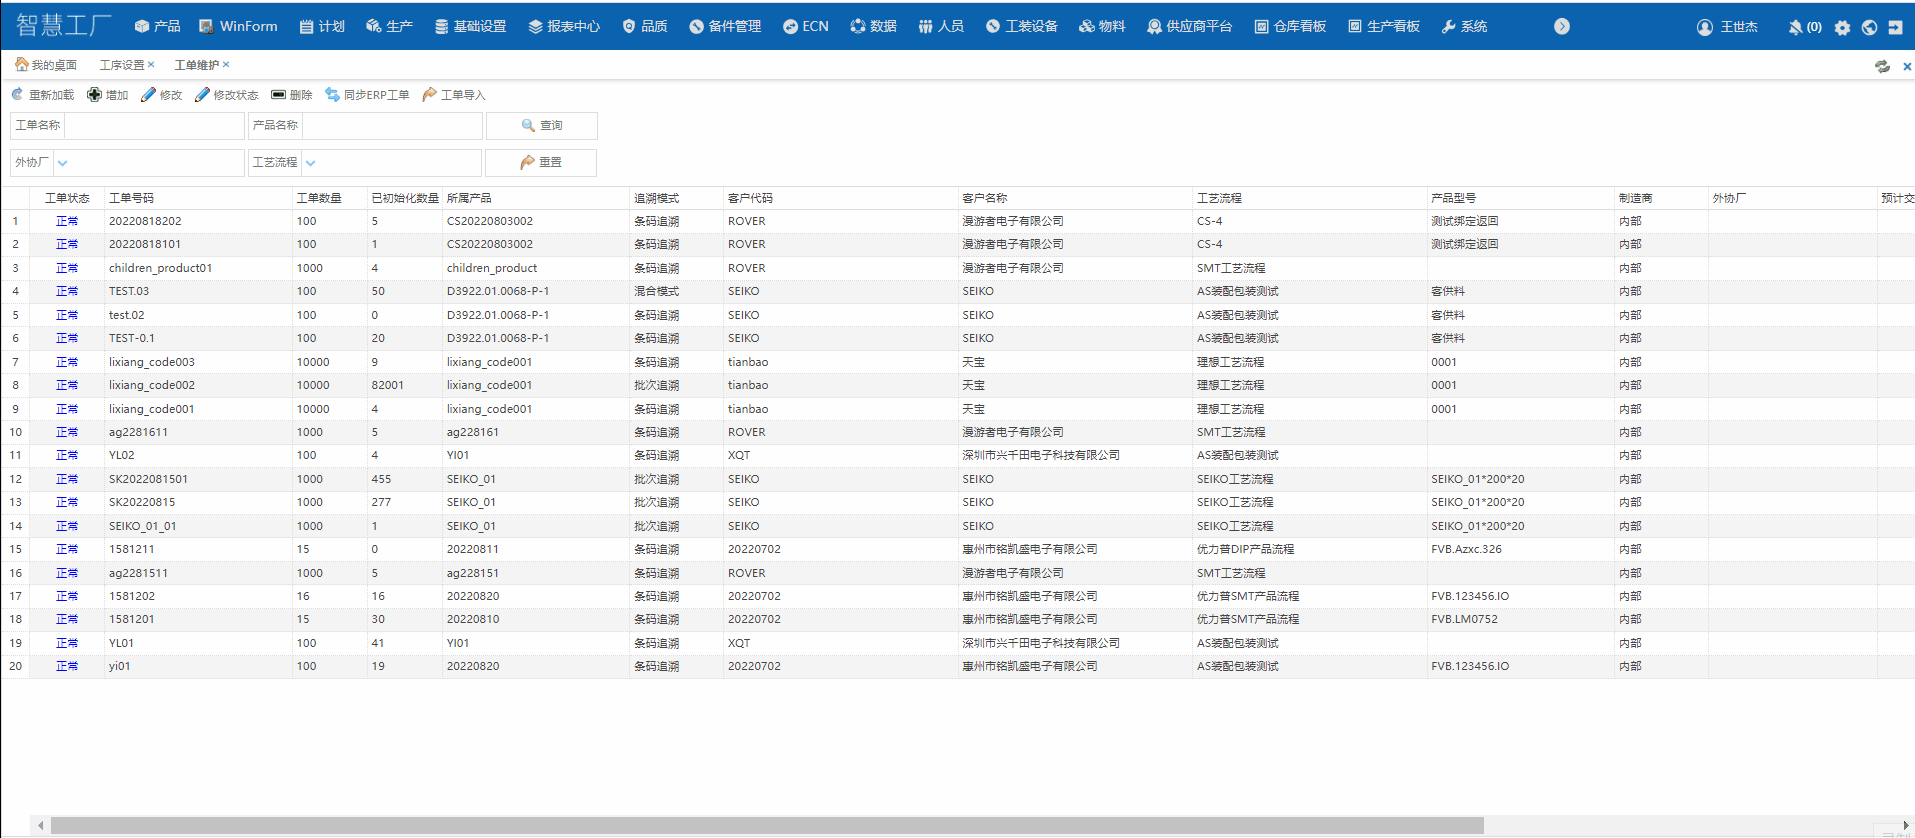The height and width of the screenshot is (838, 1915).
Task: Click the tab refresh arrows icon
Action: click(x=1882, y=66)
